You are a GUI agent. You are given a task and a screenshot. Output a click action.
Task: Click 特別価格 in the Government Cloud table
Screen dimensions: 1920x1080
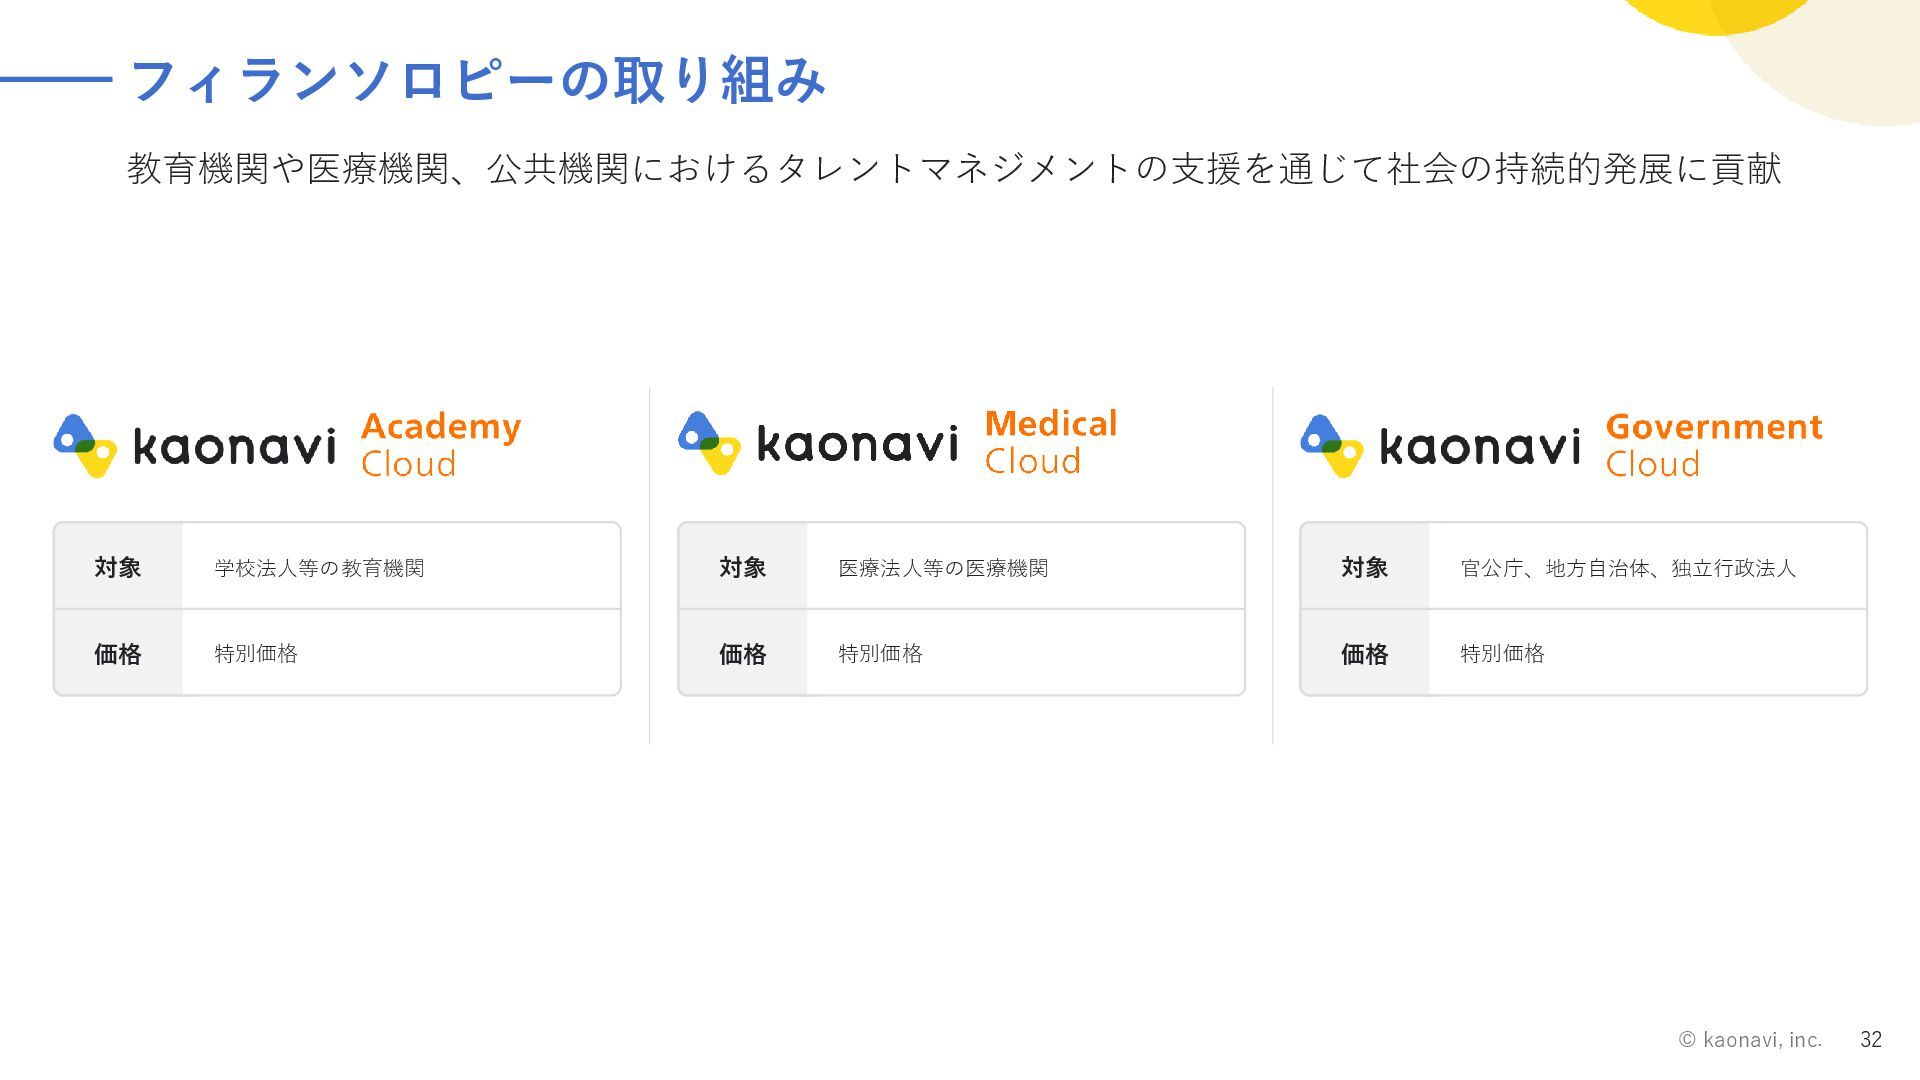click(1502, 654)
